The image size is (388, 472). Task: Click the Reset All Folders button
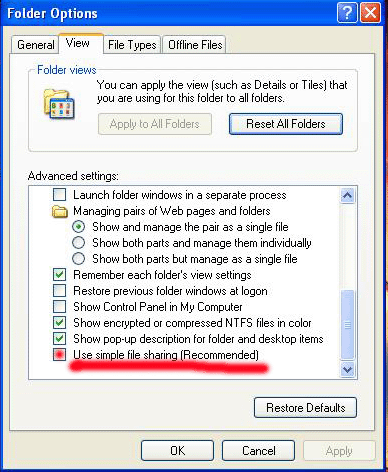pos(286,124)
